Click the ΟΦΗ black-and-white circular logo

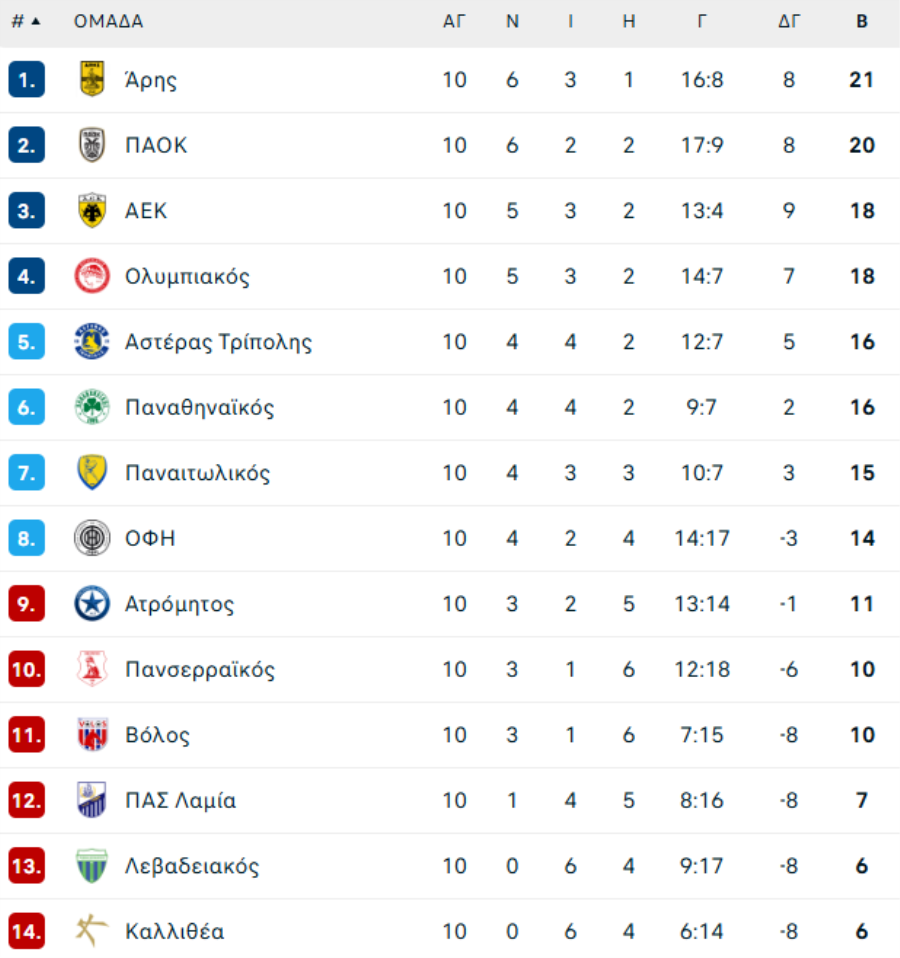tap(92, 538)
